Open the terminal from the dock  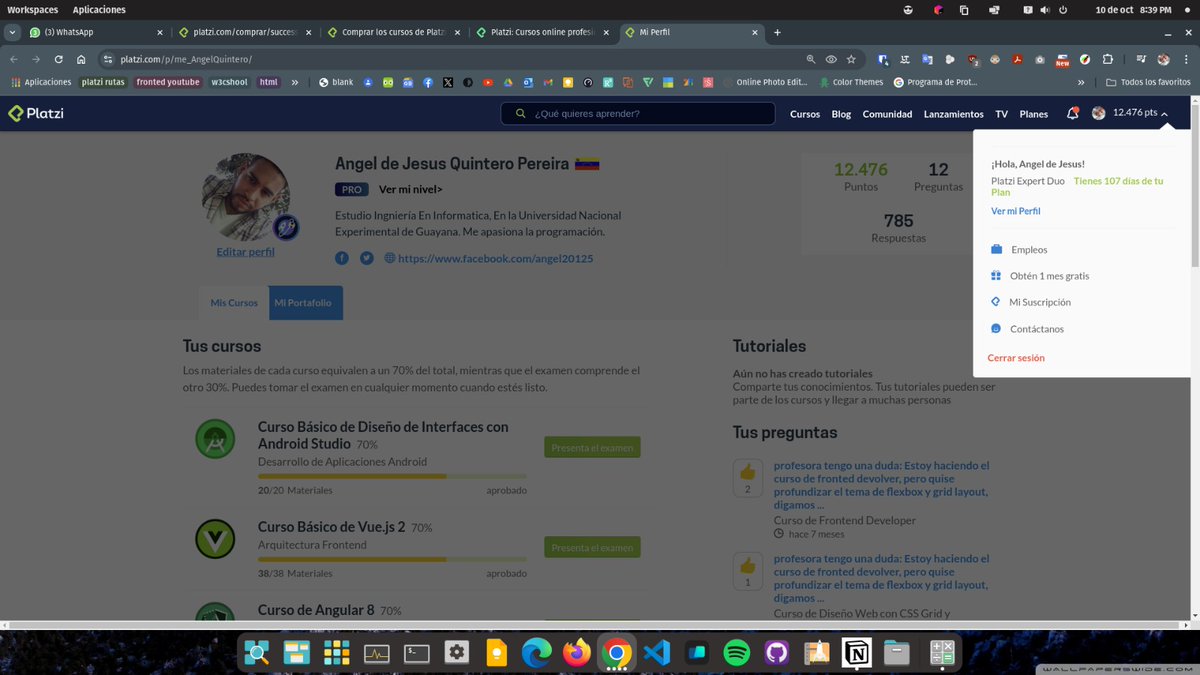(417, 654)
